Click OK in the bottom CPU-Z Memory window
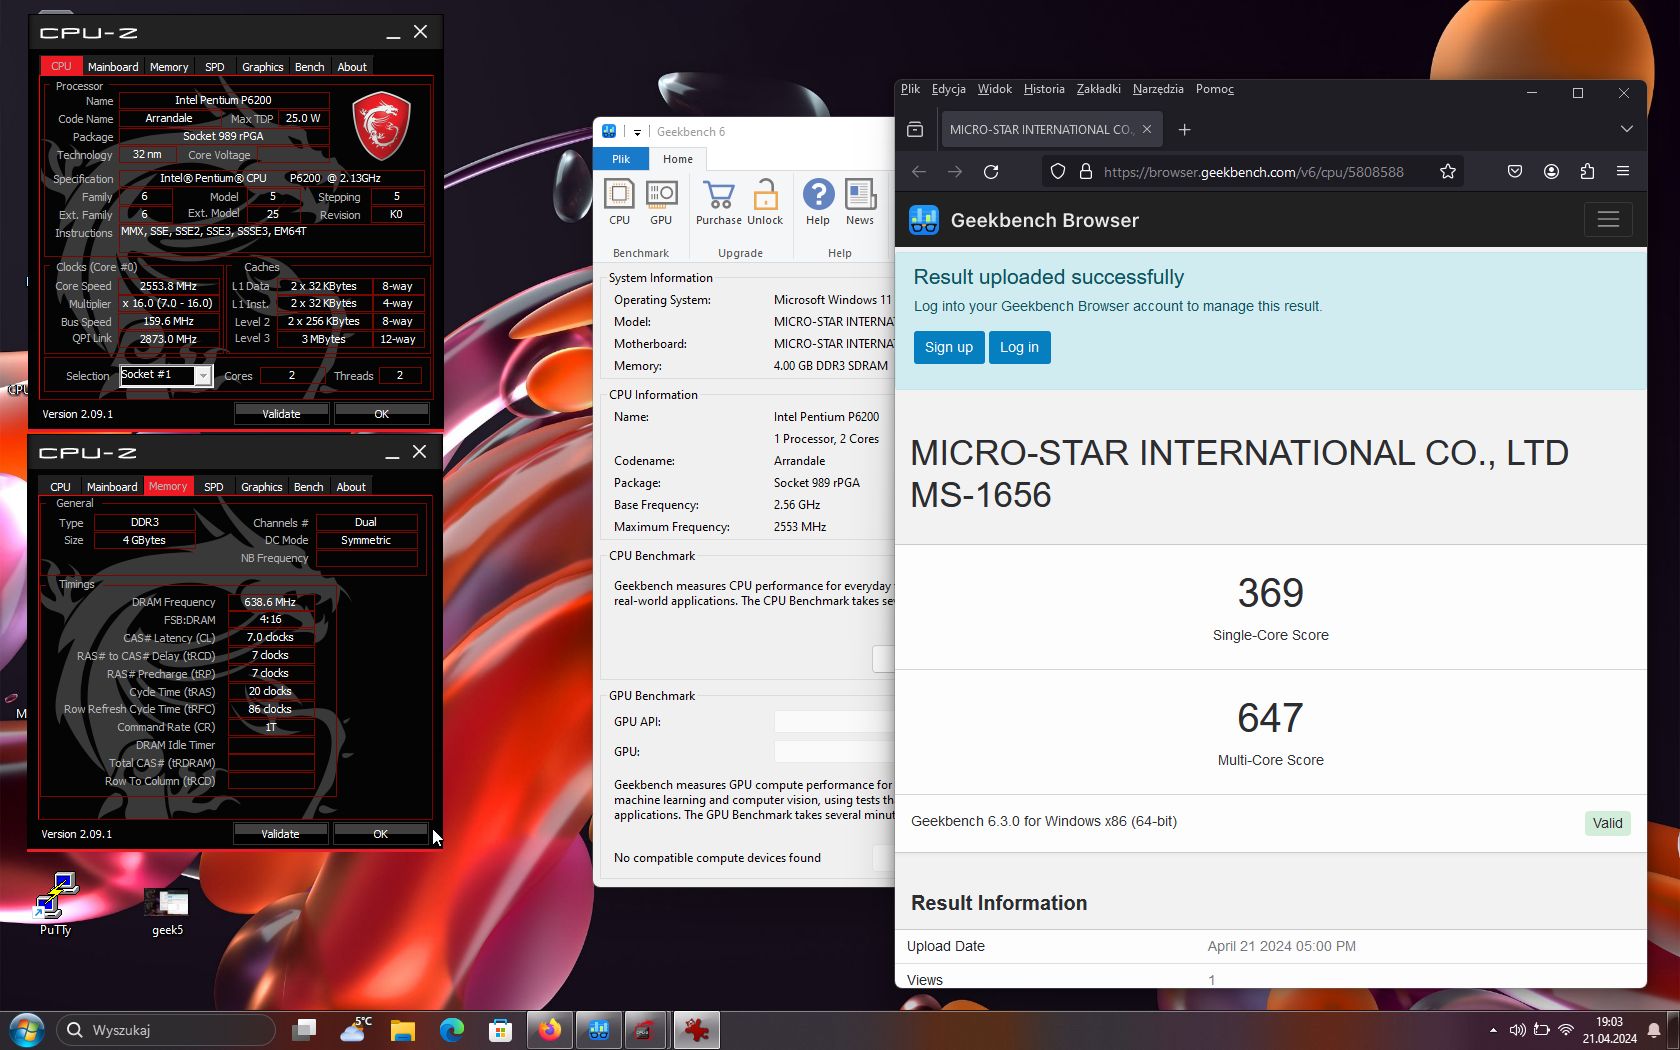 tap(380, 834)
